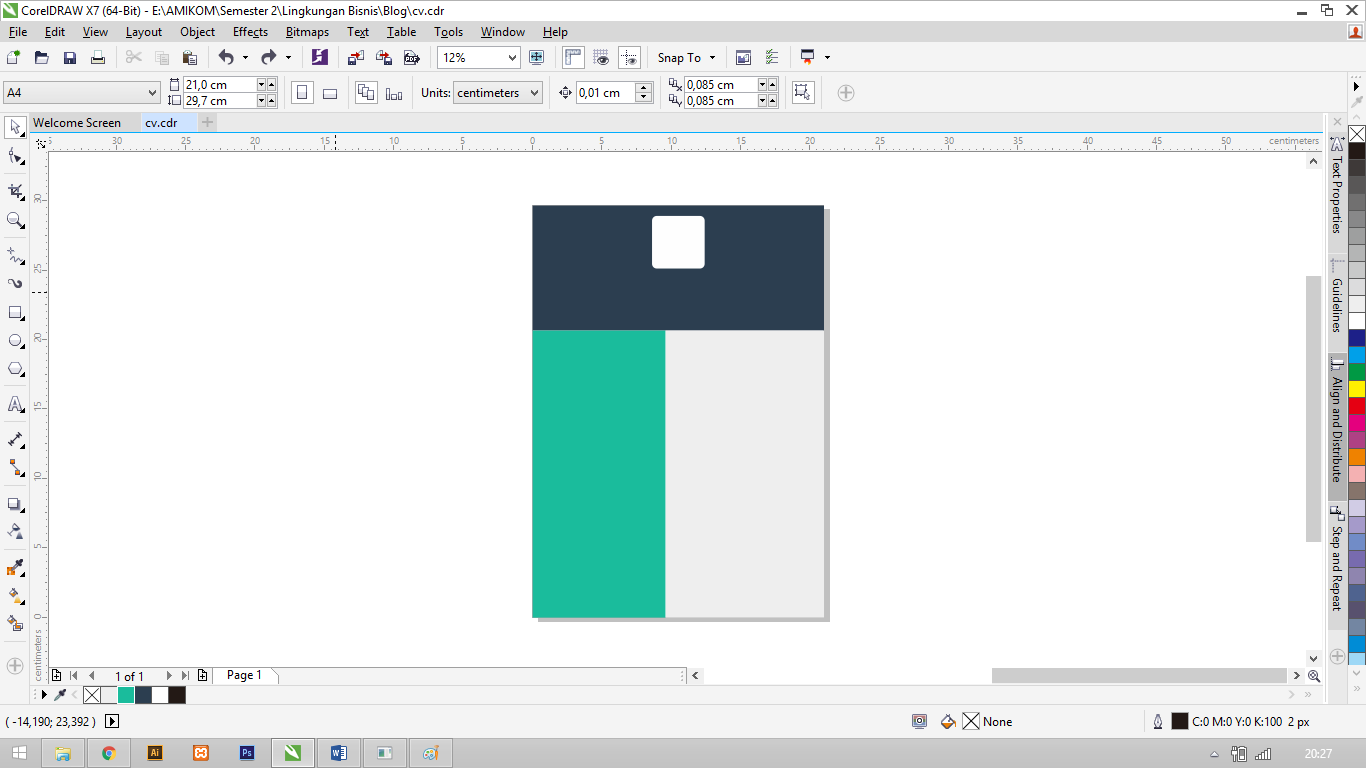
Task: Select the Text tool
Action: click(16, 404)
